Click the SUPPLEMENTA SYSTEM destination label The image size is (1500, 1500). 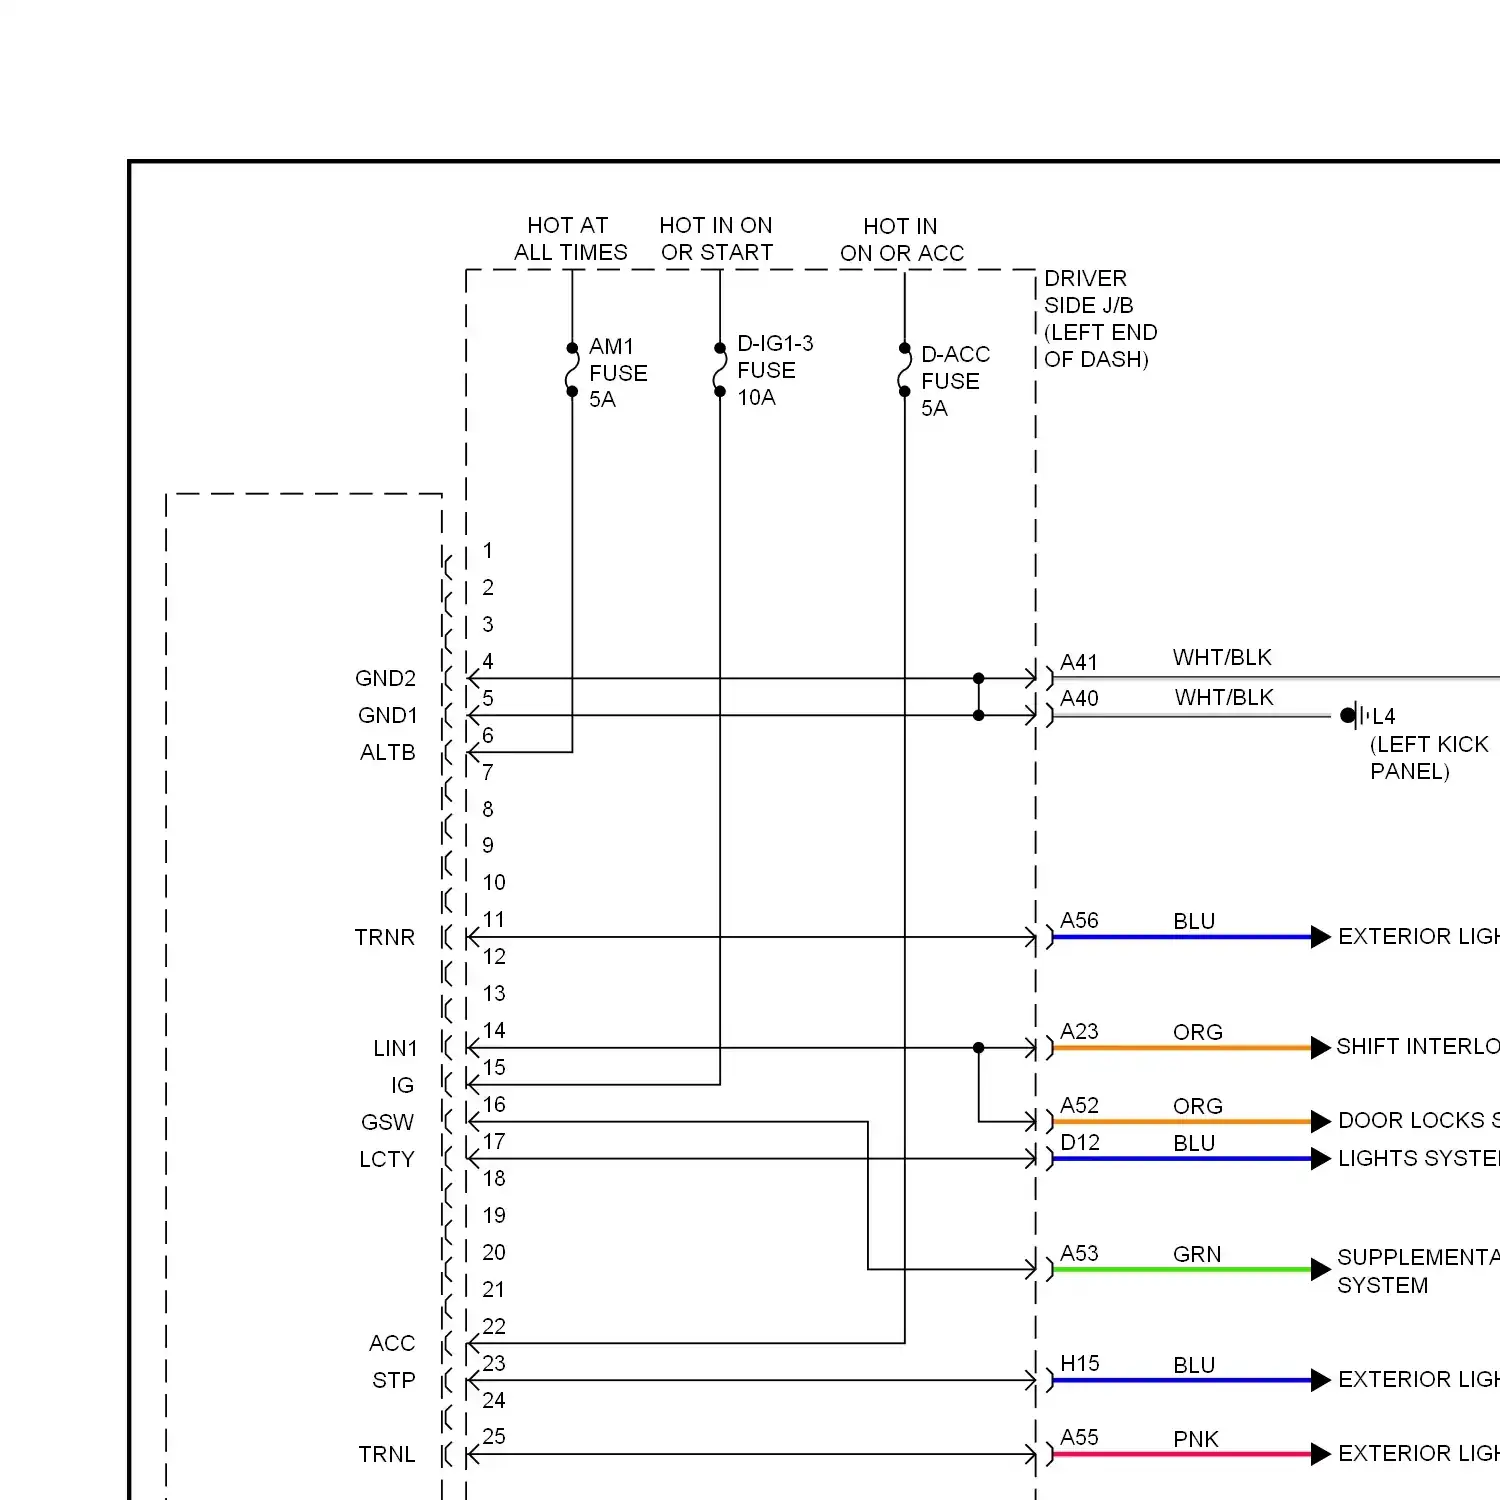click(x=1418, y=1271)
